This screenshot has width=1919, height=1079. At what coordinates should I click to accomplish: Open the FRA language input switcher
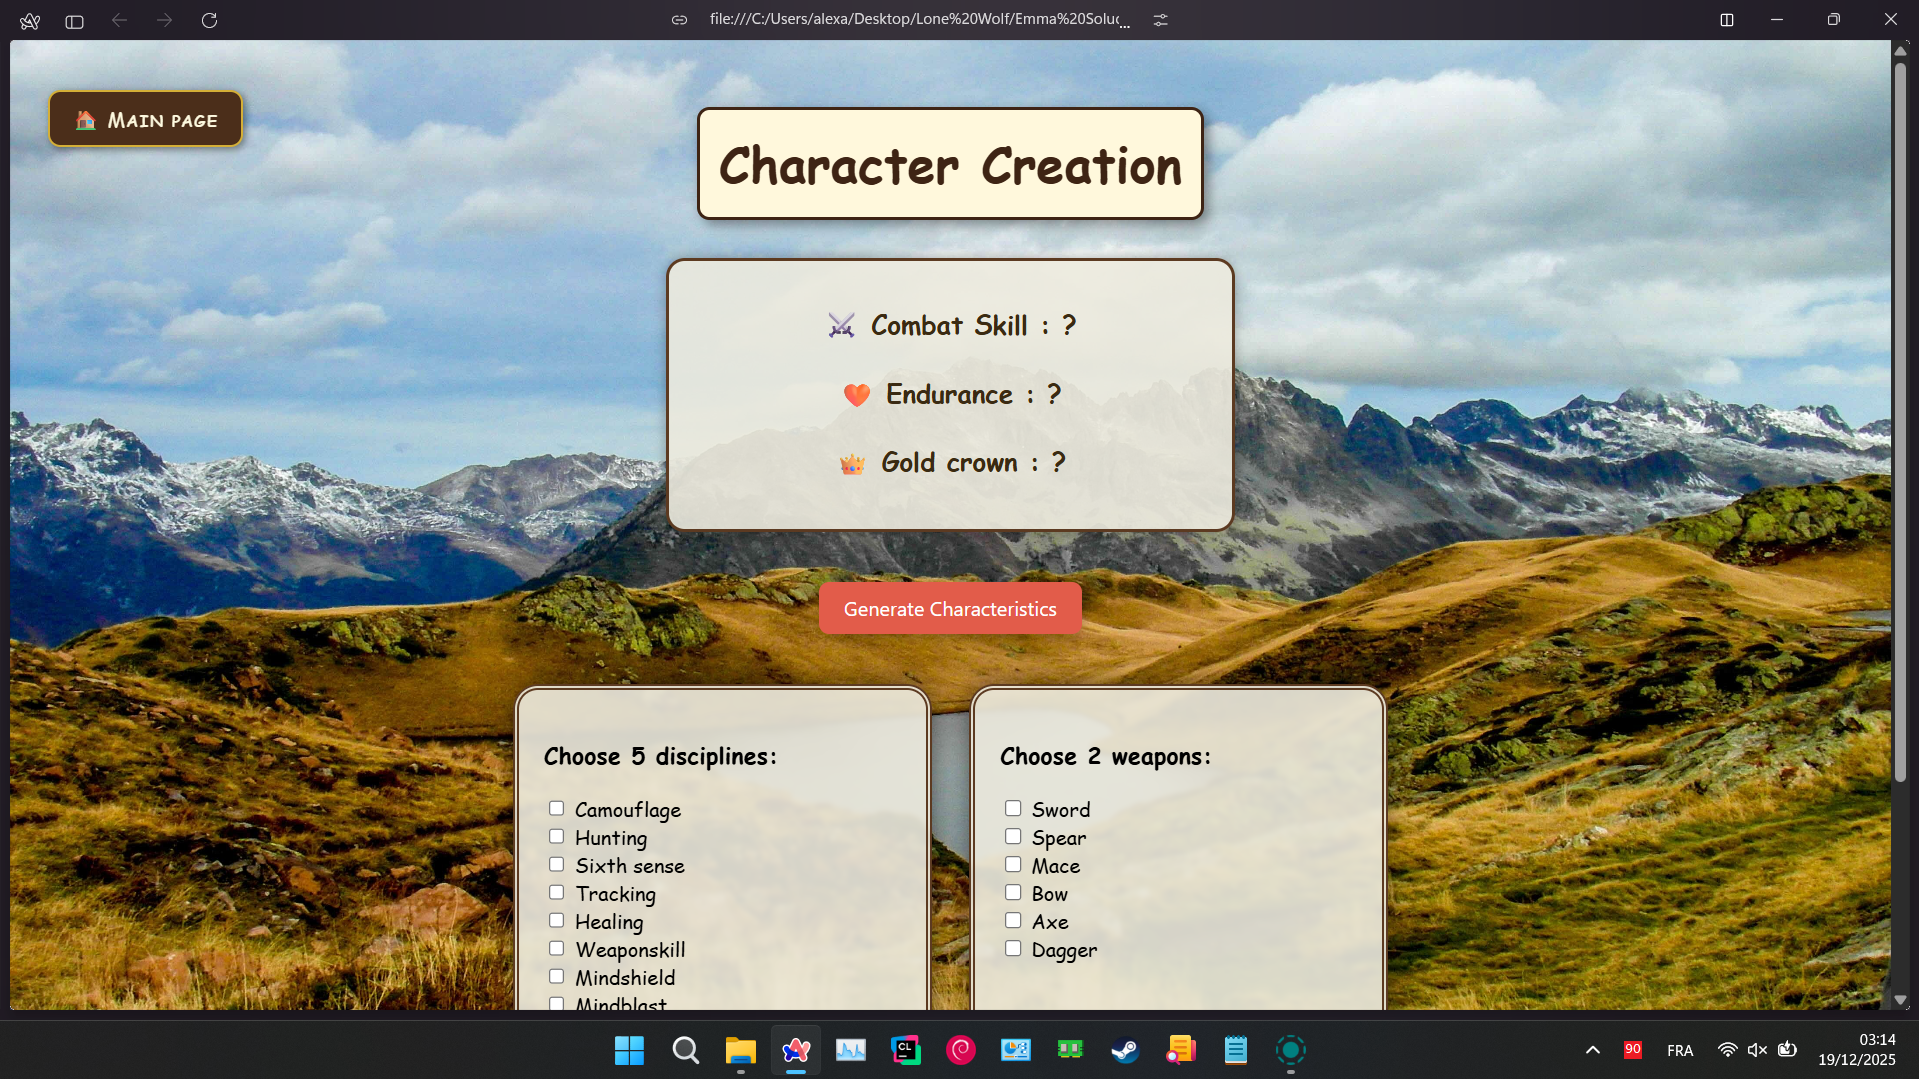click(1680, 1050)
